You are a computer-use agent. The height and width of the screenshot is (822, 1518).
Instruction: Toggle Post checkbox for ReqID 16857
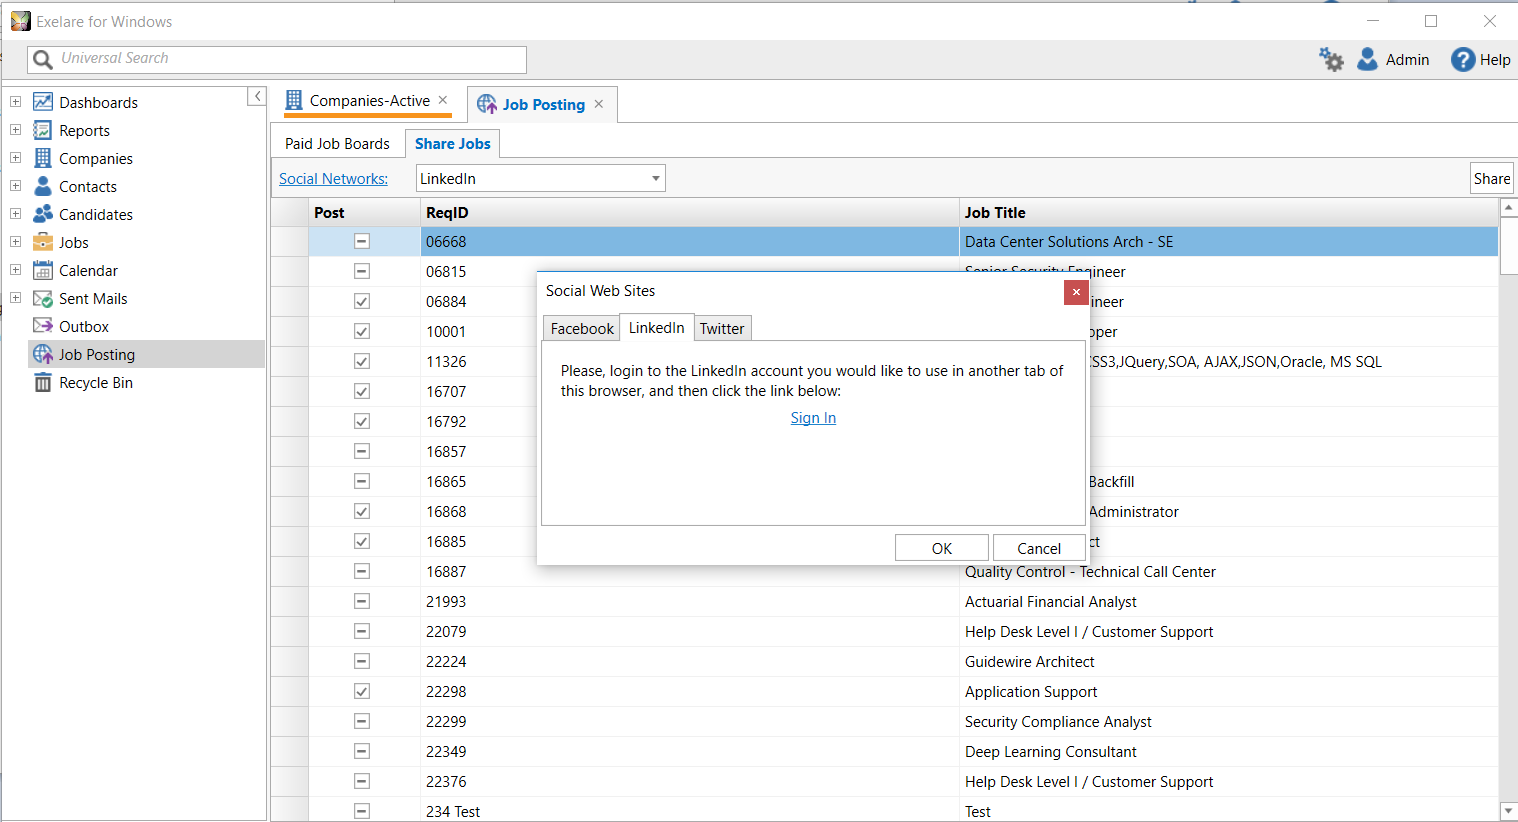click(x=362, y=451)
